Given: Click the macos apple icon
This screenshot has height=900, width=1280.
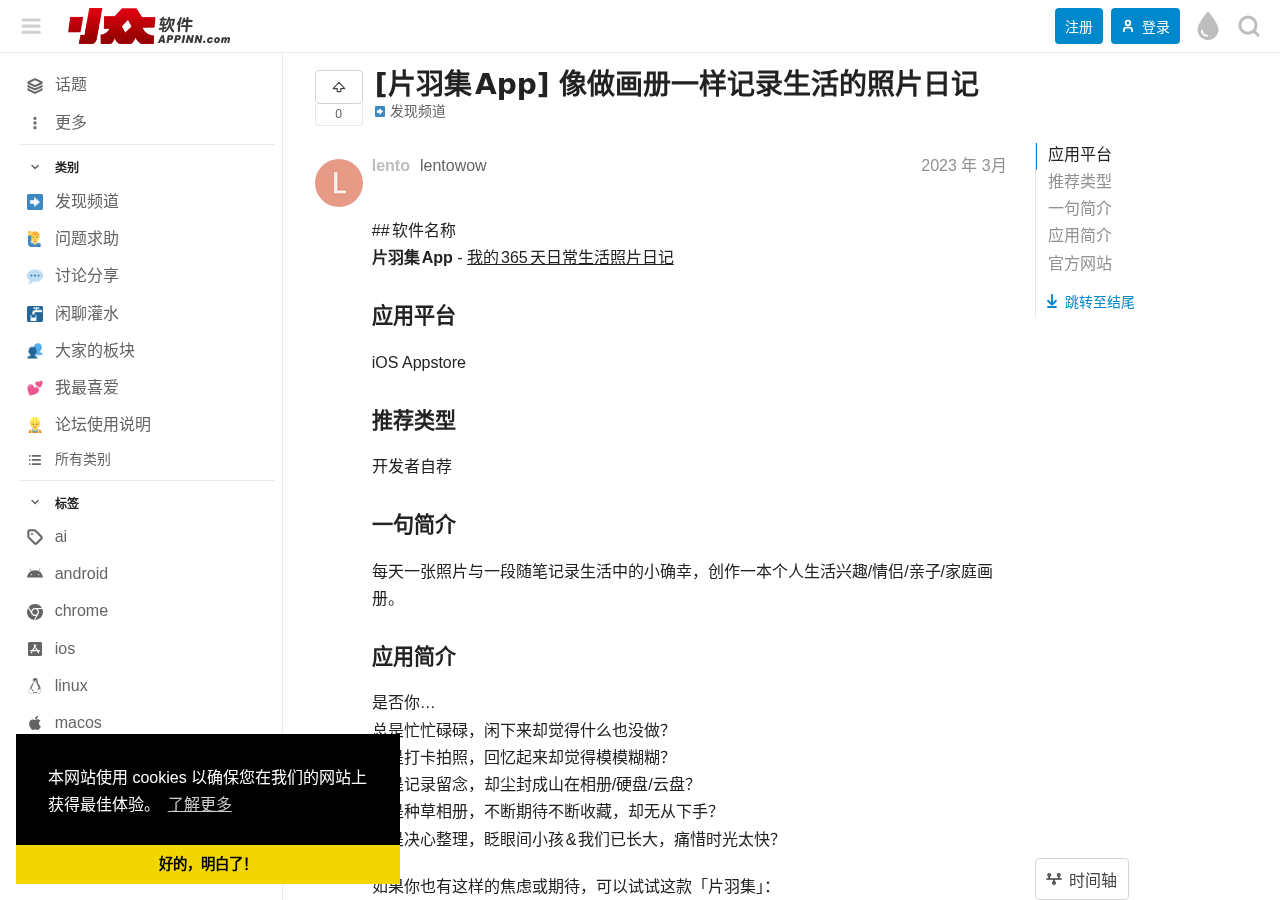Looking at the screenshot, I should click(35, 723).
